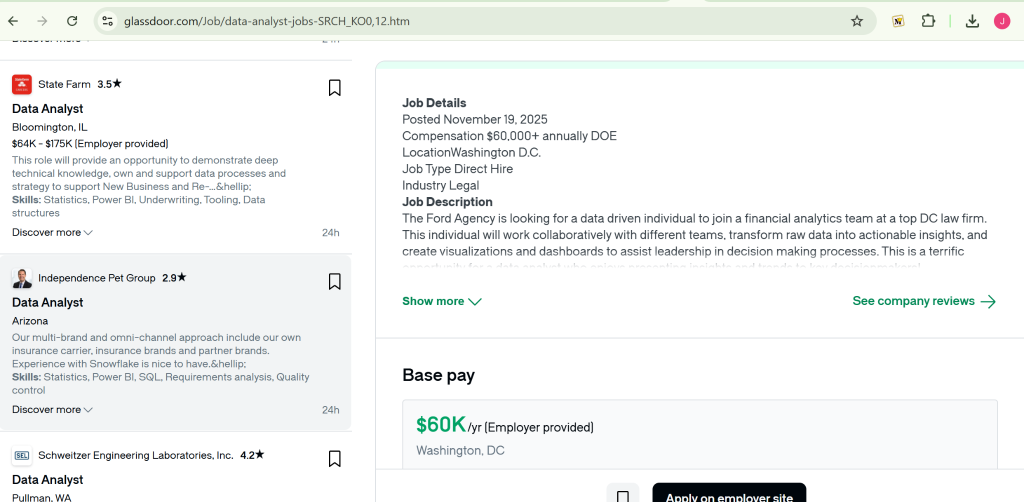Save the Schweitzer Engineering Laboratories job bookmark

334,459
